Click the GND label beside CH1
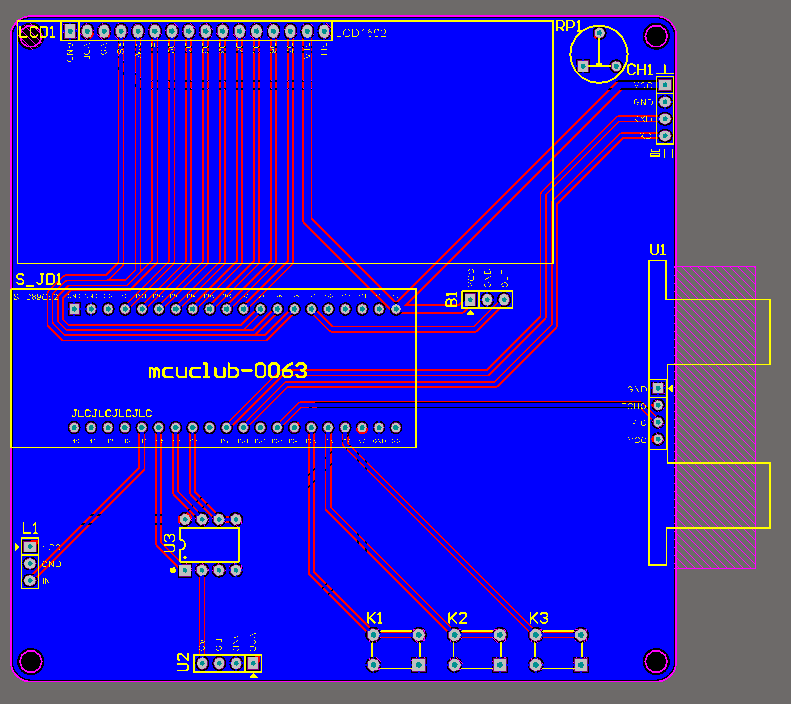 [643, 102]
